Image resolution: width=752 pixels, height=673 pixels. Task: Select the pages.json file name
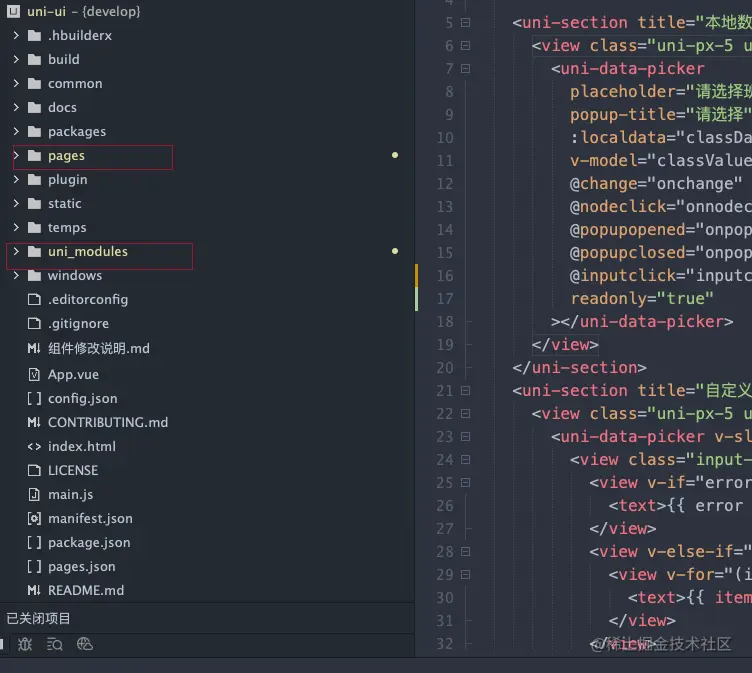tap(82, 567)
